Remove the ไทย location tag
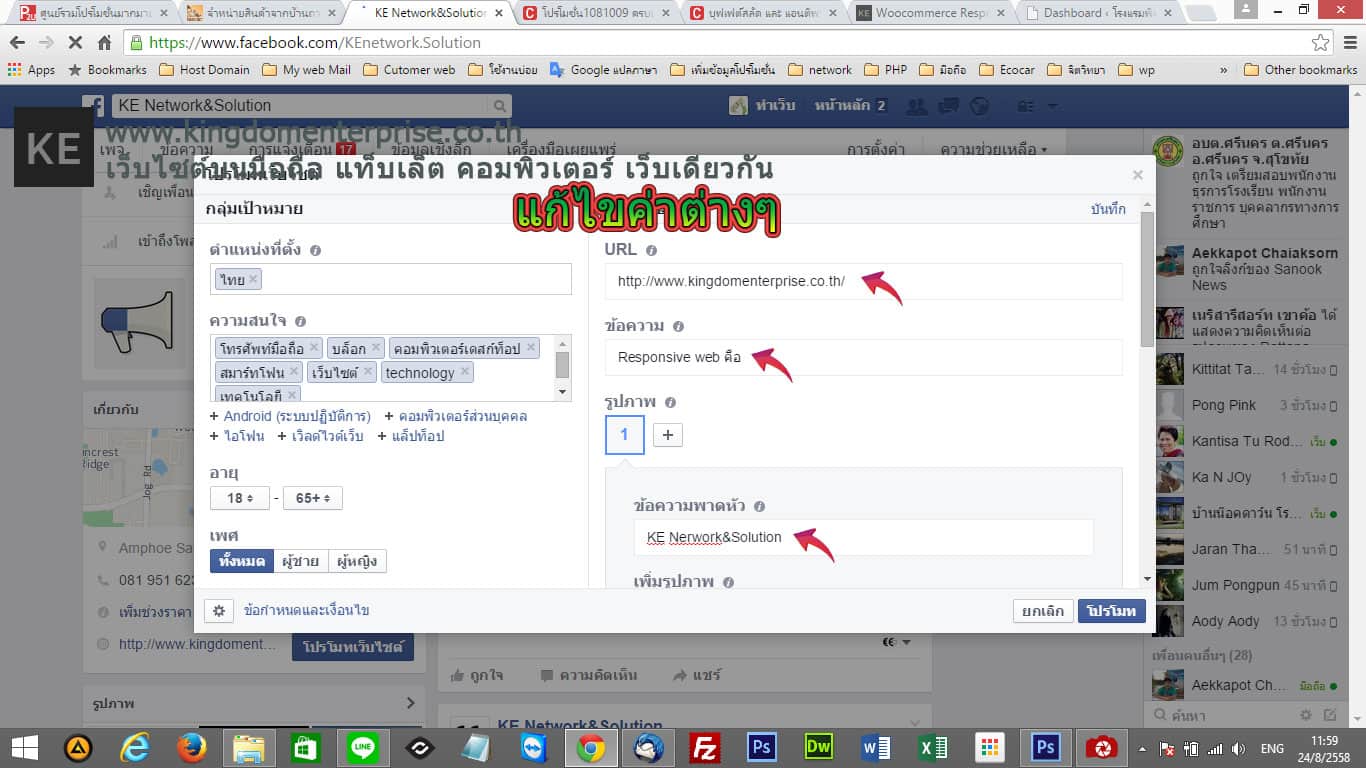 [253, 280]
